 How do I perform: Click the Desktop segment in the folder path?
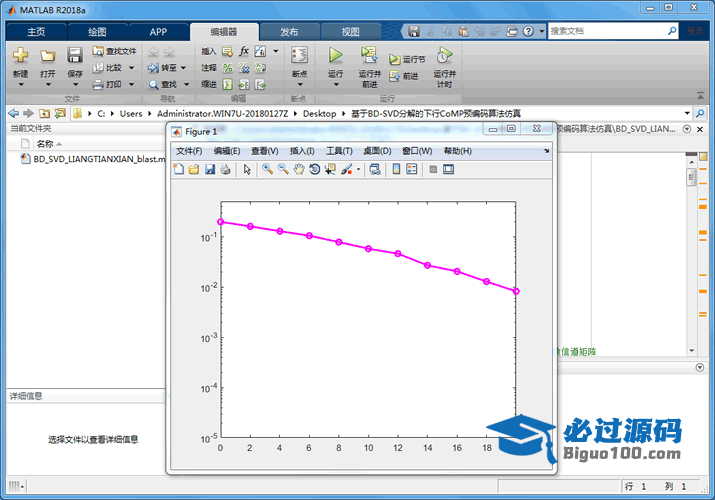click(x=320, y=113)
